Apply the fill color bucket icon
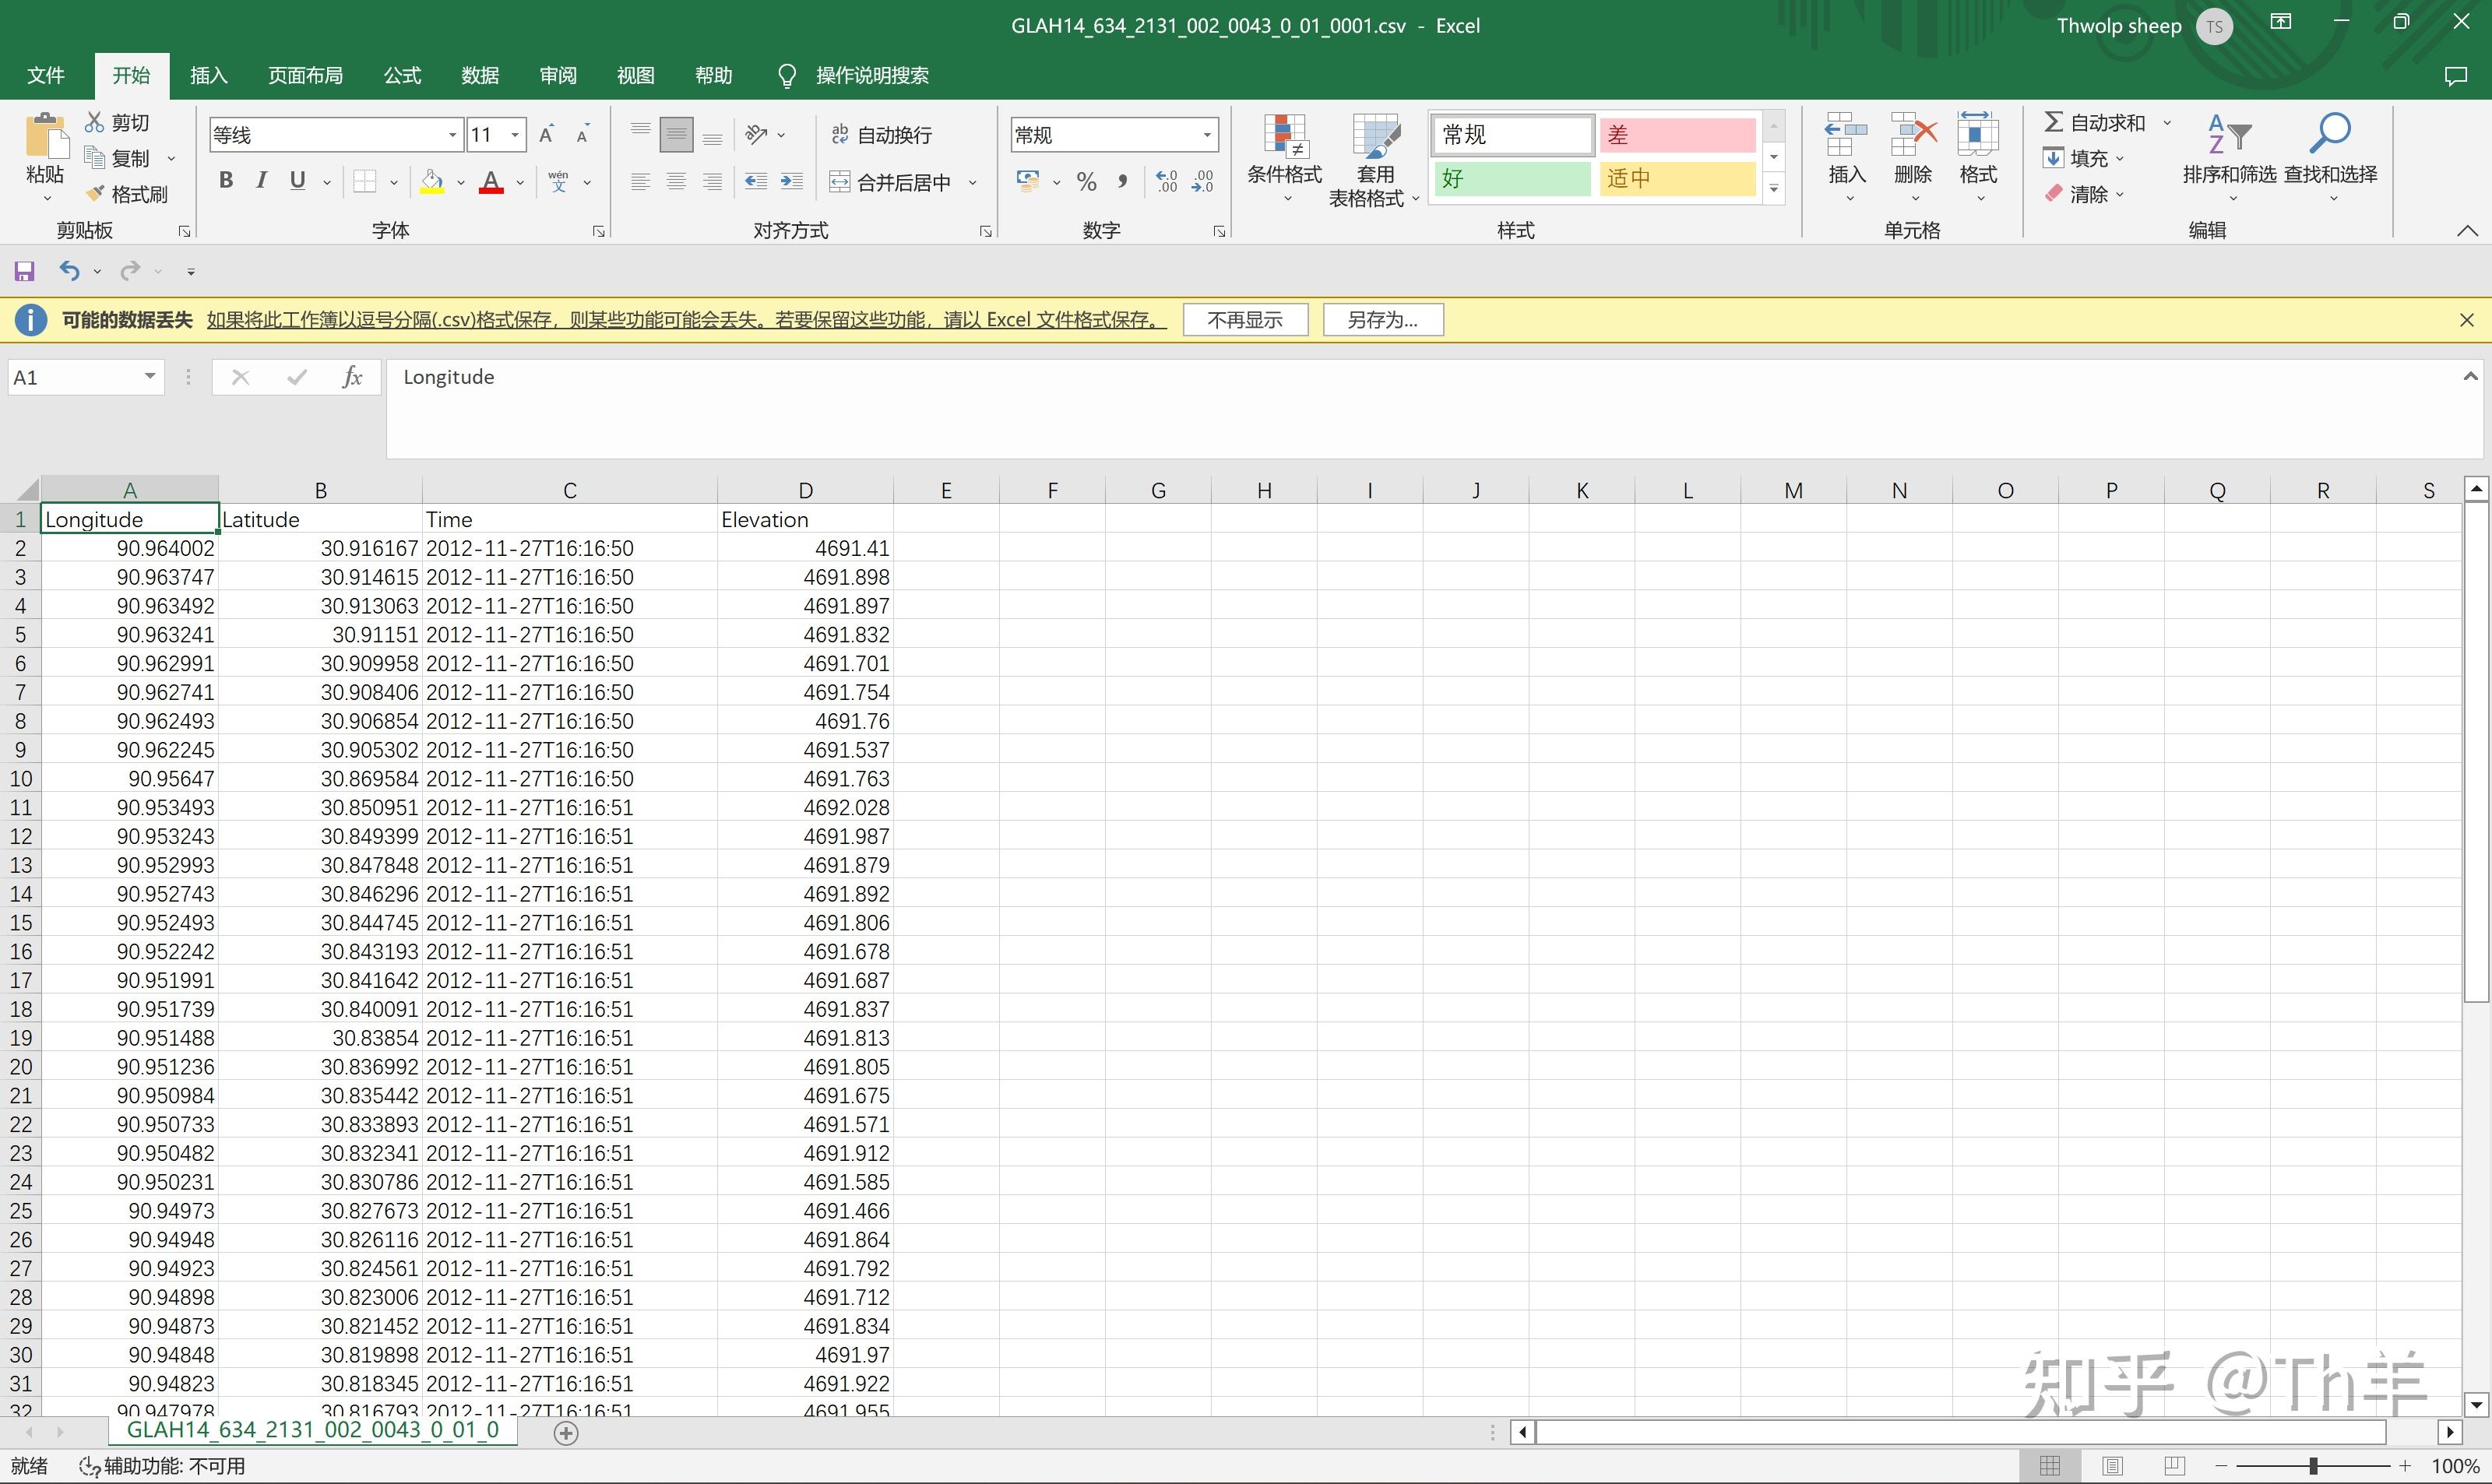This screenshot has height=1484, width=2492. point(432,182)
